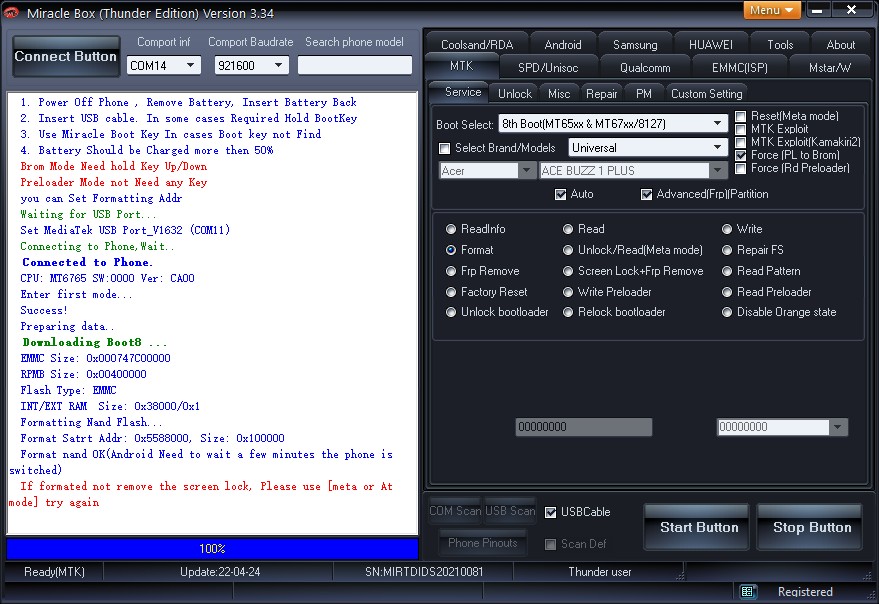Switch to the Mstar/W tab
Screen dimensions: 879x604
pos(830,68)
